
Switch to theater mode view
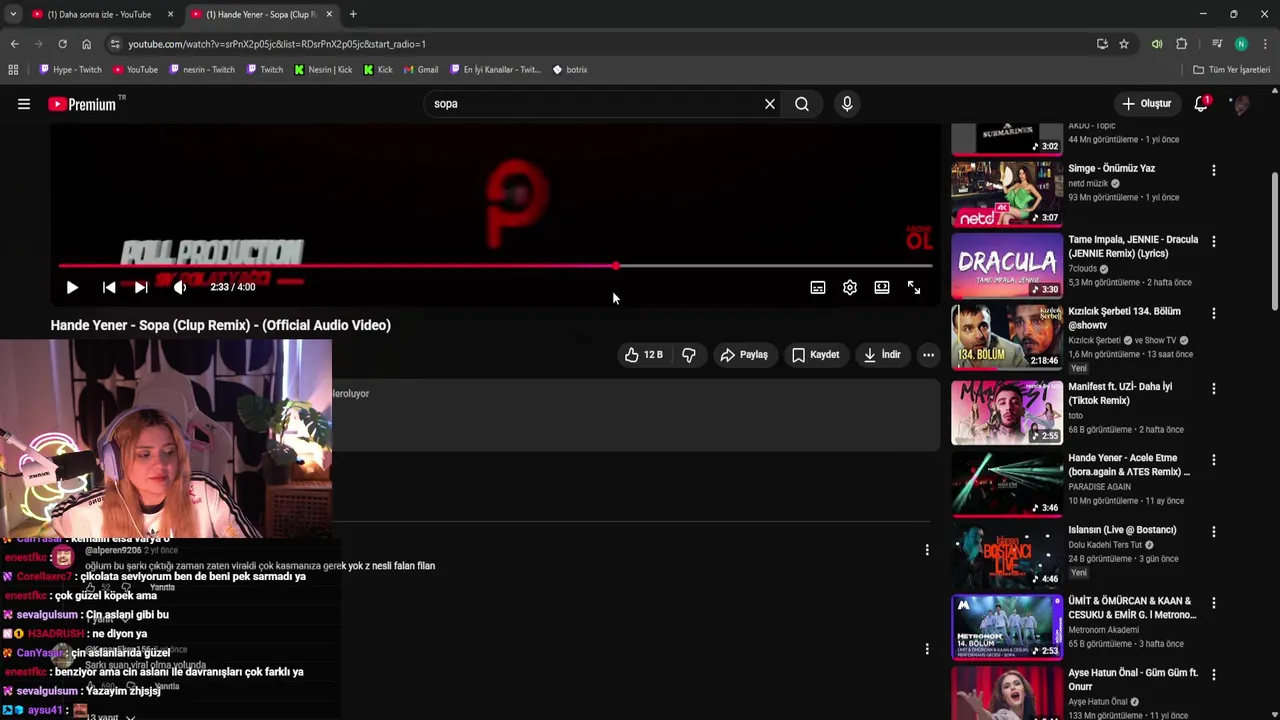pyautogui.click(x=881, y=287)
